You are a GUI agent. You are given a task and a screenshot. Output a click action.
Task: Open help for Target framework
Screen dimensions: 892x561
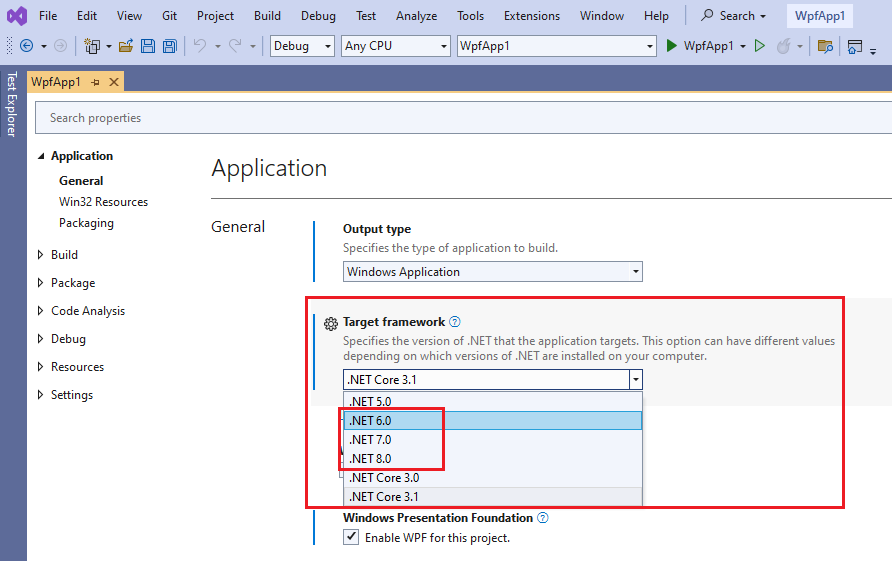tap(455, 321)
